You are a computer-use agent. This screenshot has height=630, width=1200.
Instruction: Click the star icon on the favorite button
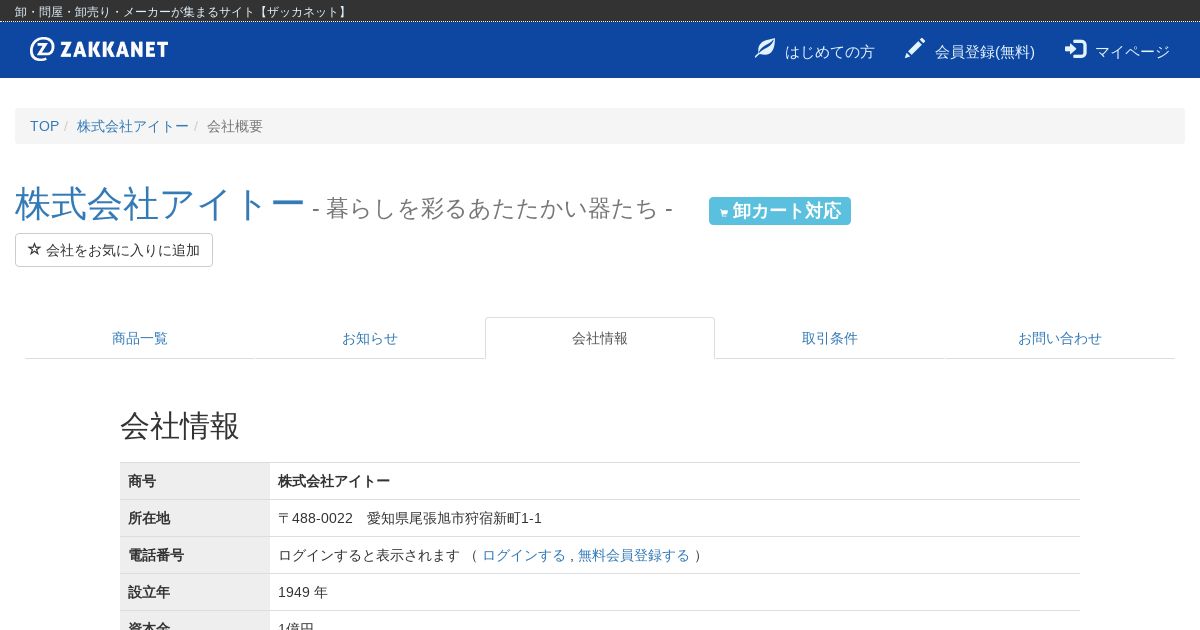point(34,249)
